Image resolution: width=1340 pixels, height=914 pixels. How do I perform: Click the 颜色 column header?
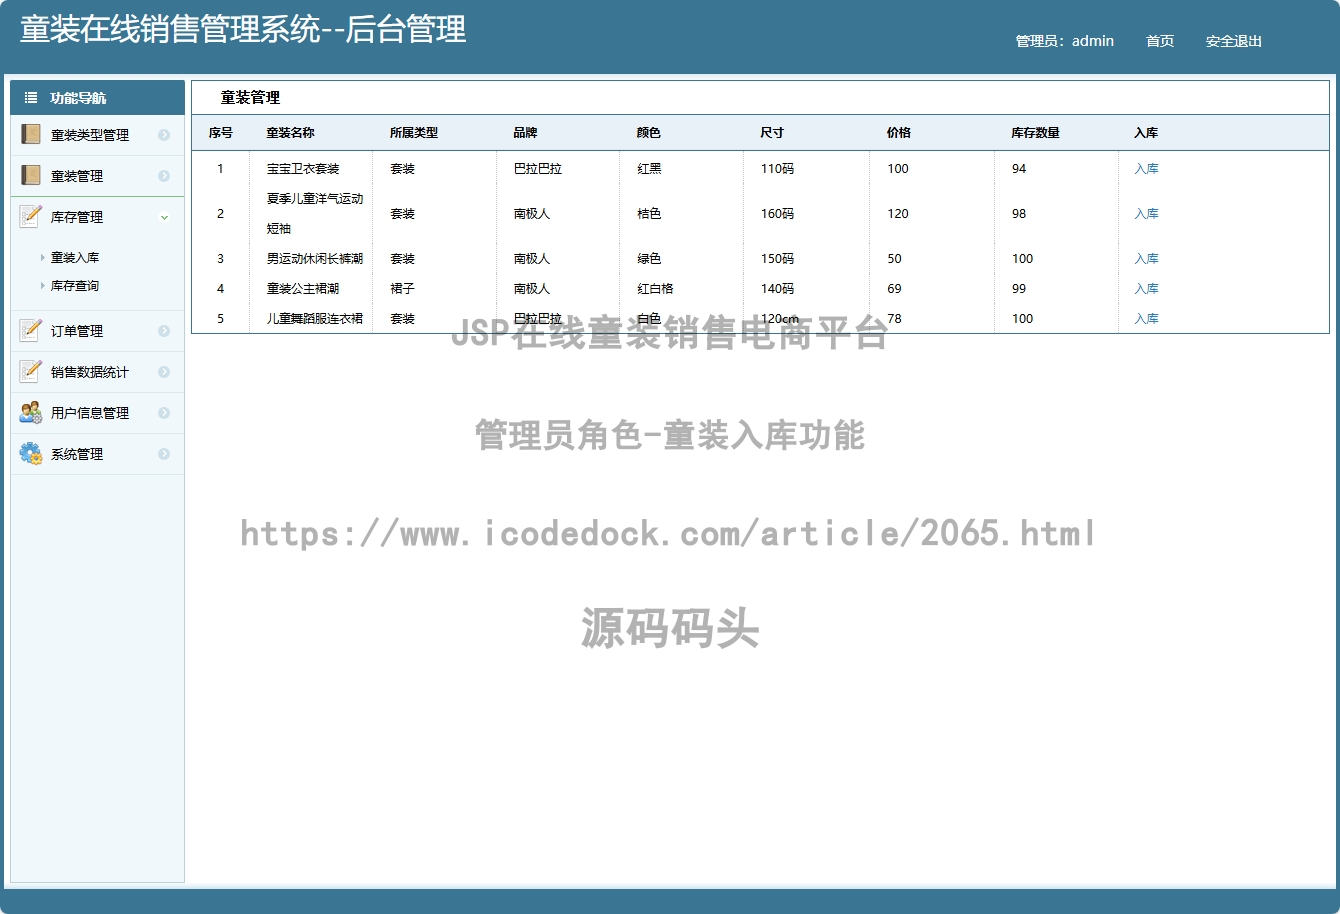pyautogui.click(x=649, y=133)
